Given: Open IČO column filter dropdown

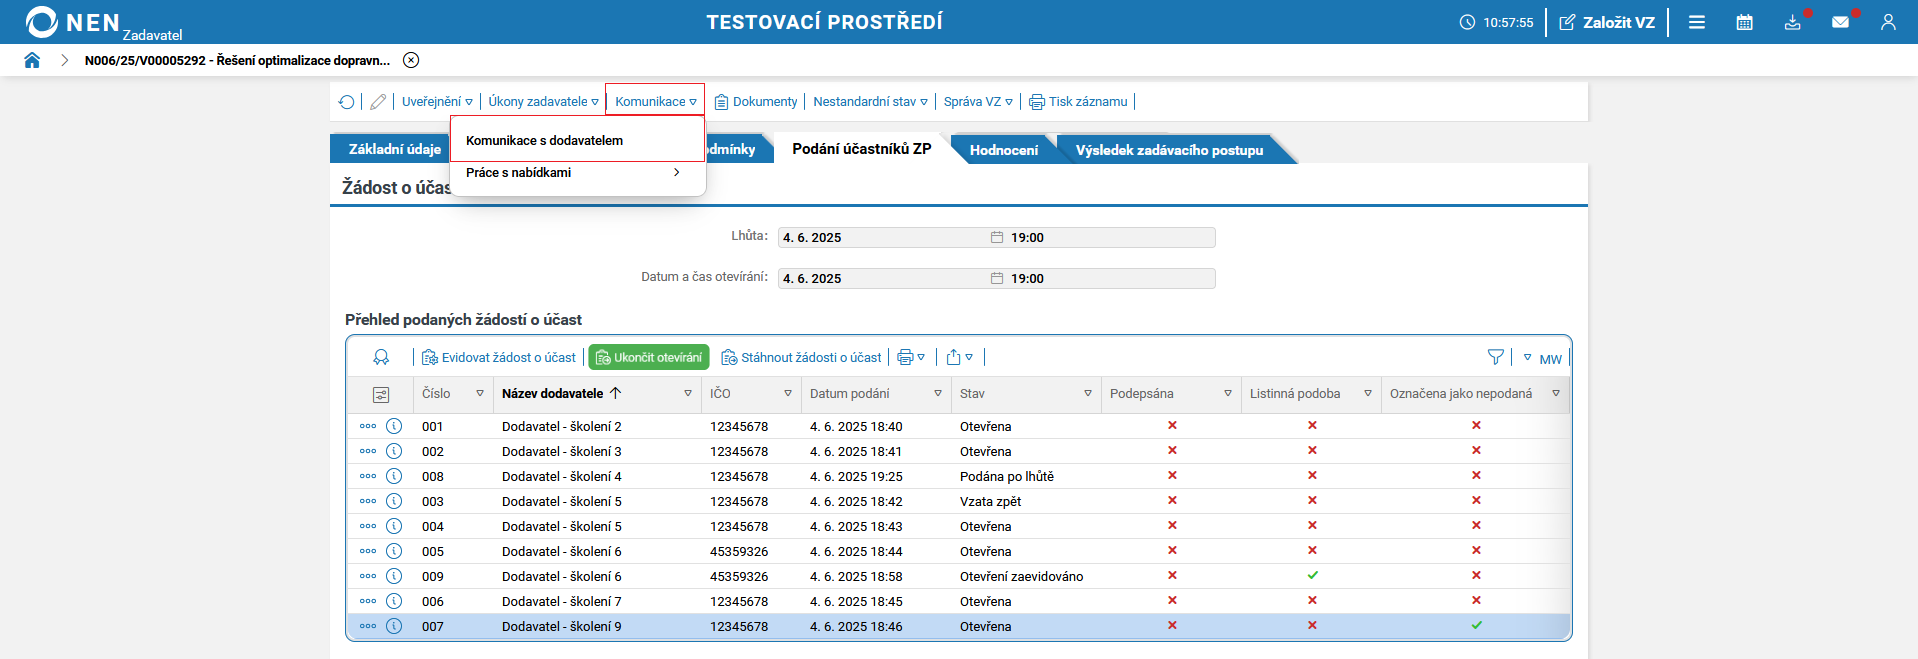Looking at the screenshot, I should coord(788,394).
